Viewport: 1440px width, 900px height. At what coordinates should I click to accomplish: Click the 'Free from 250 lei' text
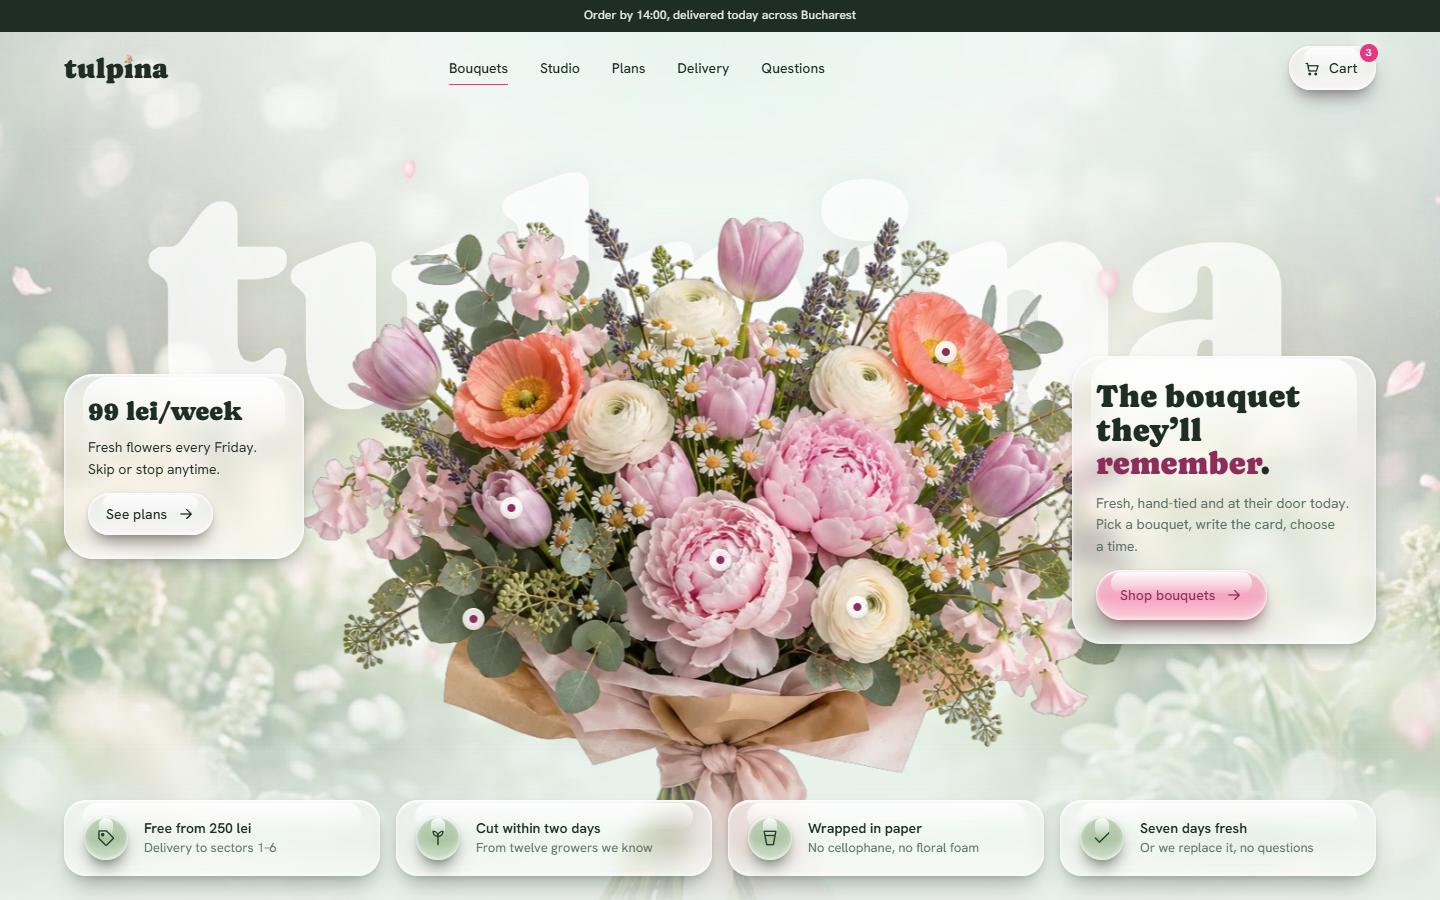point(198,828)
